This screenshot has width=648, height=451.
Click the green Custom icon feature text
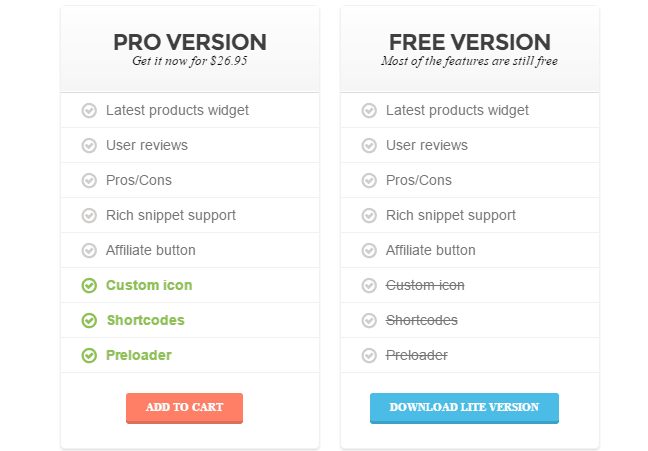coord(149,285)
